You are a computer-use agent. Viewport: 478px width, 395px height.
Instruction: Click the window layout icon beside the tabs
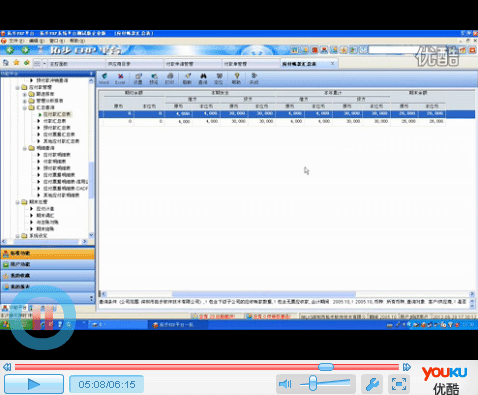37,63
